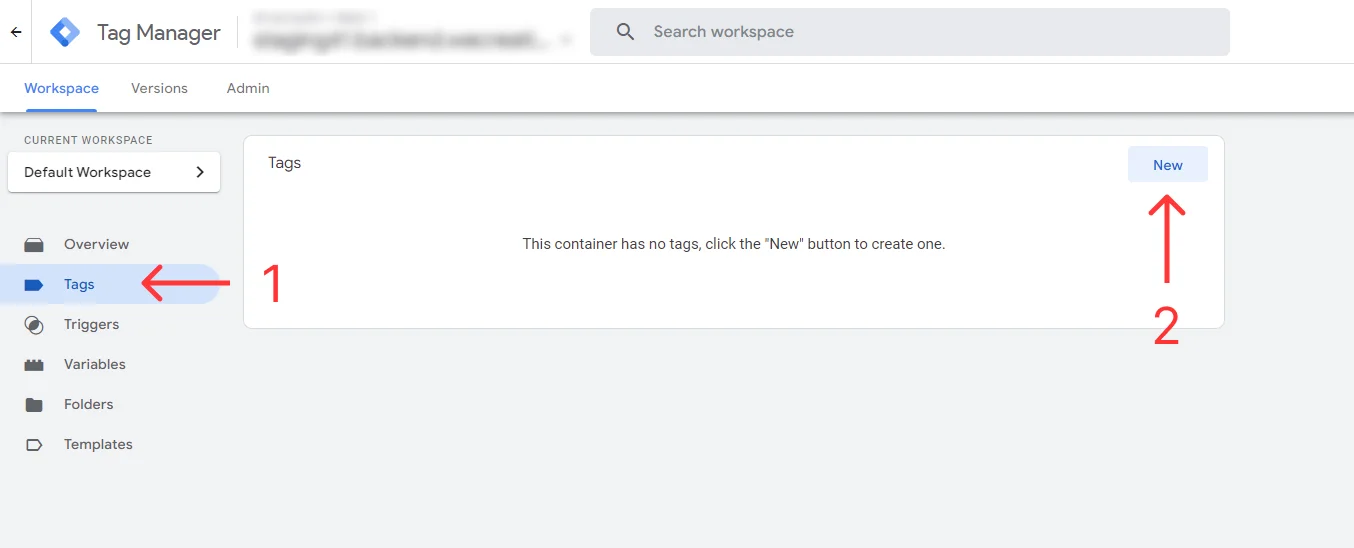
Task: Click the back arrow icon
Action: [x=16, y=32]
